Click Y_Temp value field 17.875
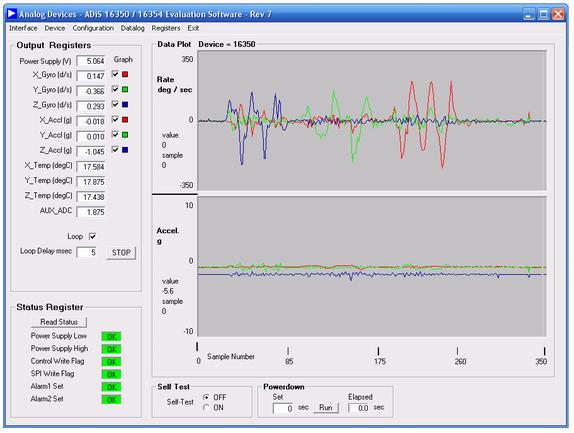The width and height of the screenshot is (574, 433). point(91,182)
